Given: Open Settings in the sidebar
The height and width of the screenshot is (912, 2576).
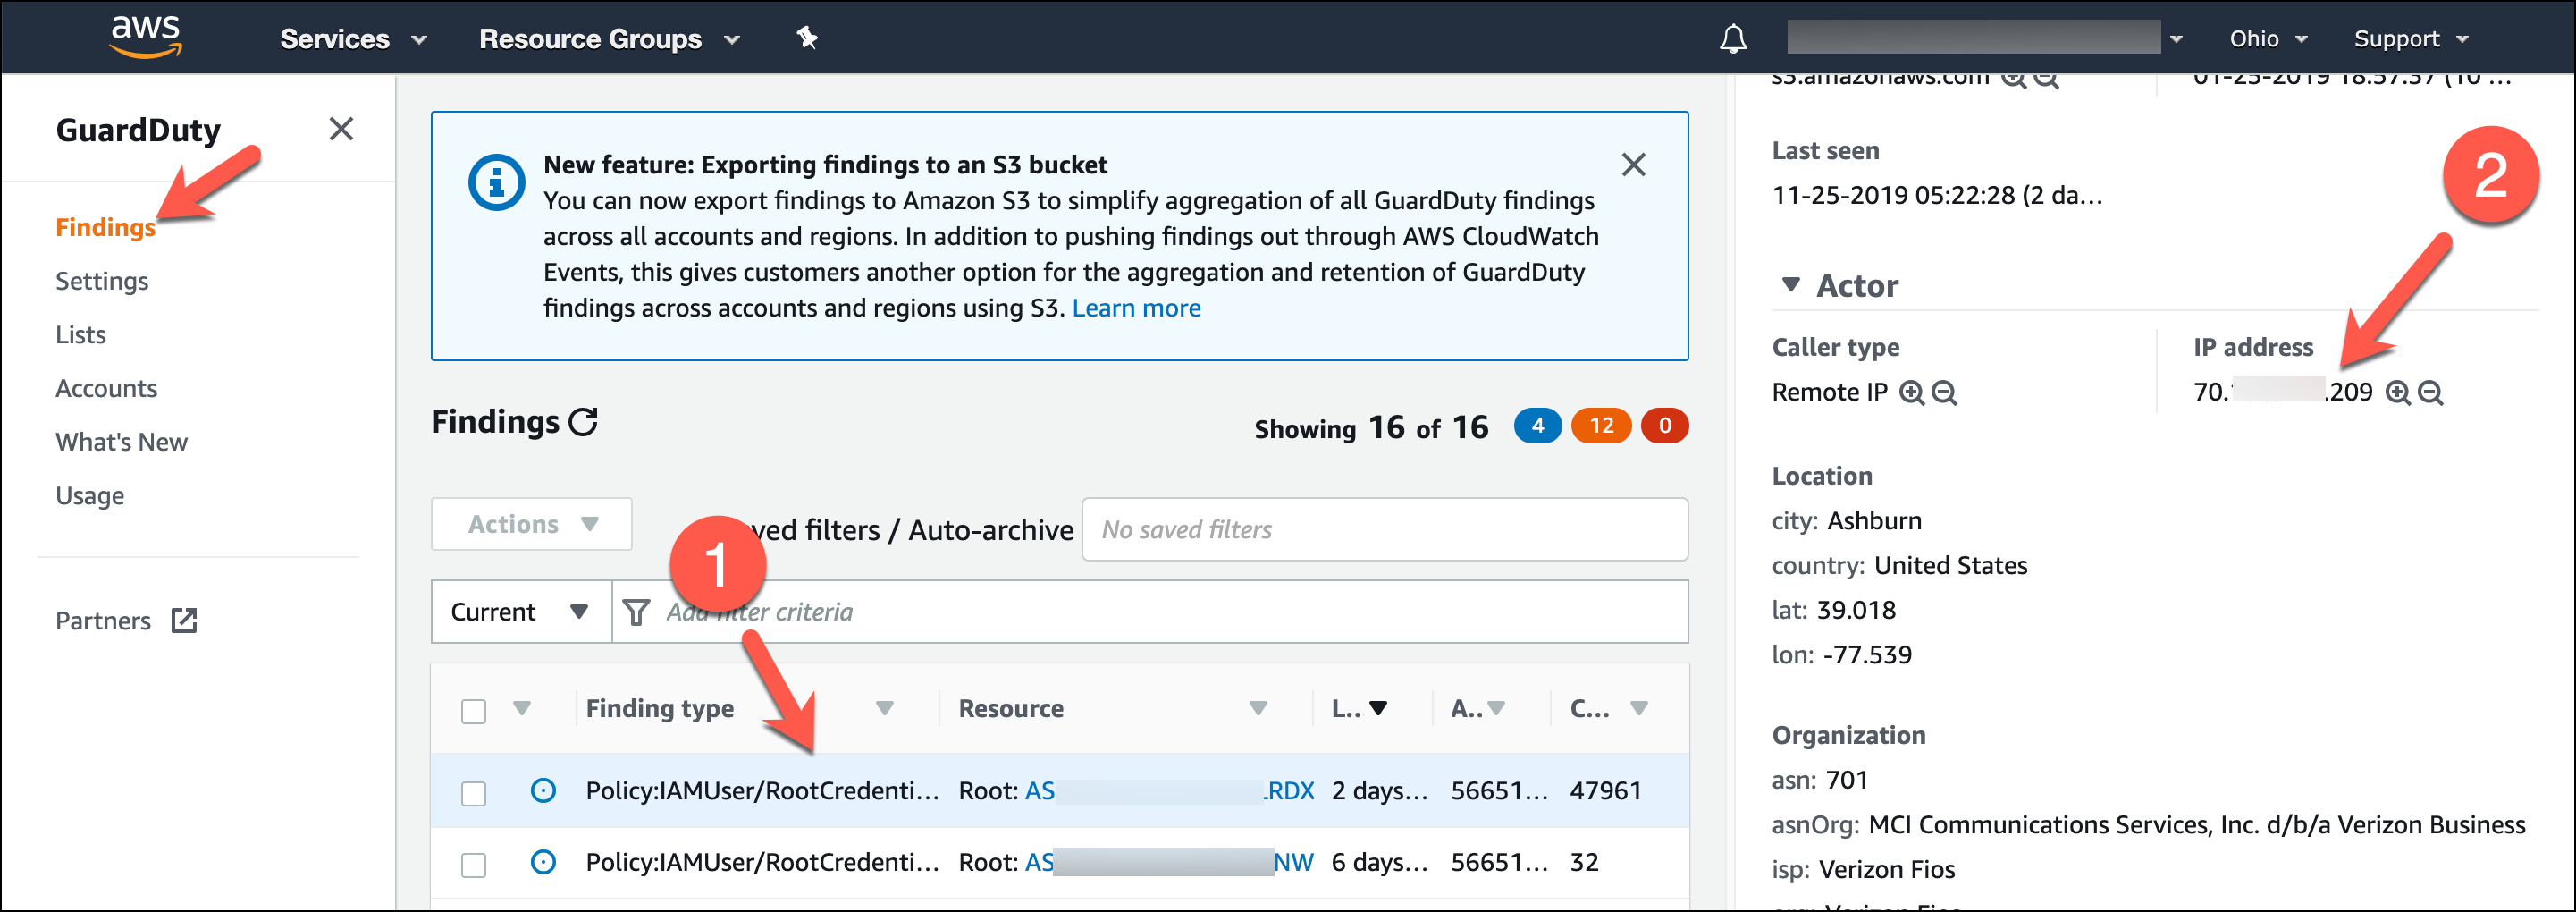Looking at the screenshot, I should [102, 281].
